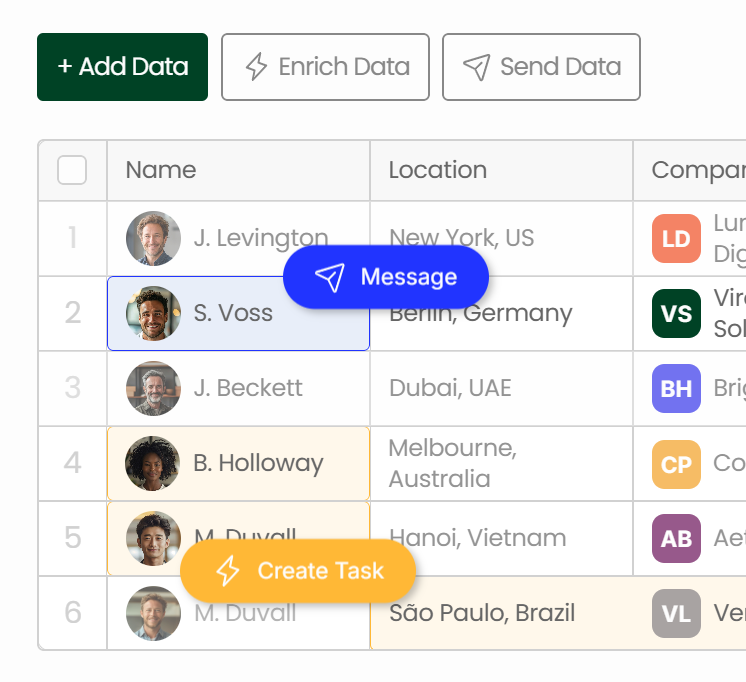Click the gray VL company badge
Screen dimensions: 746x682
[676, 613]
